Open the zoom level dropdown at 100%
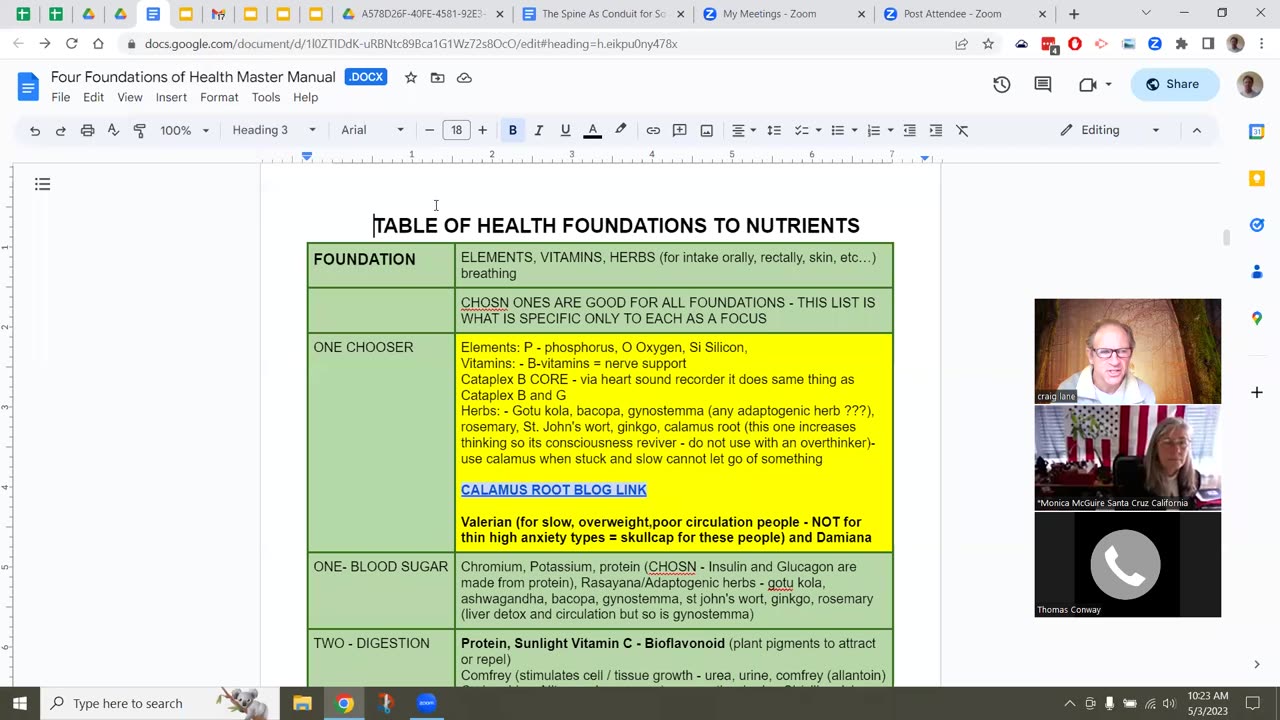This screenshot has height=720, width=1280. pos(185,130)
